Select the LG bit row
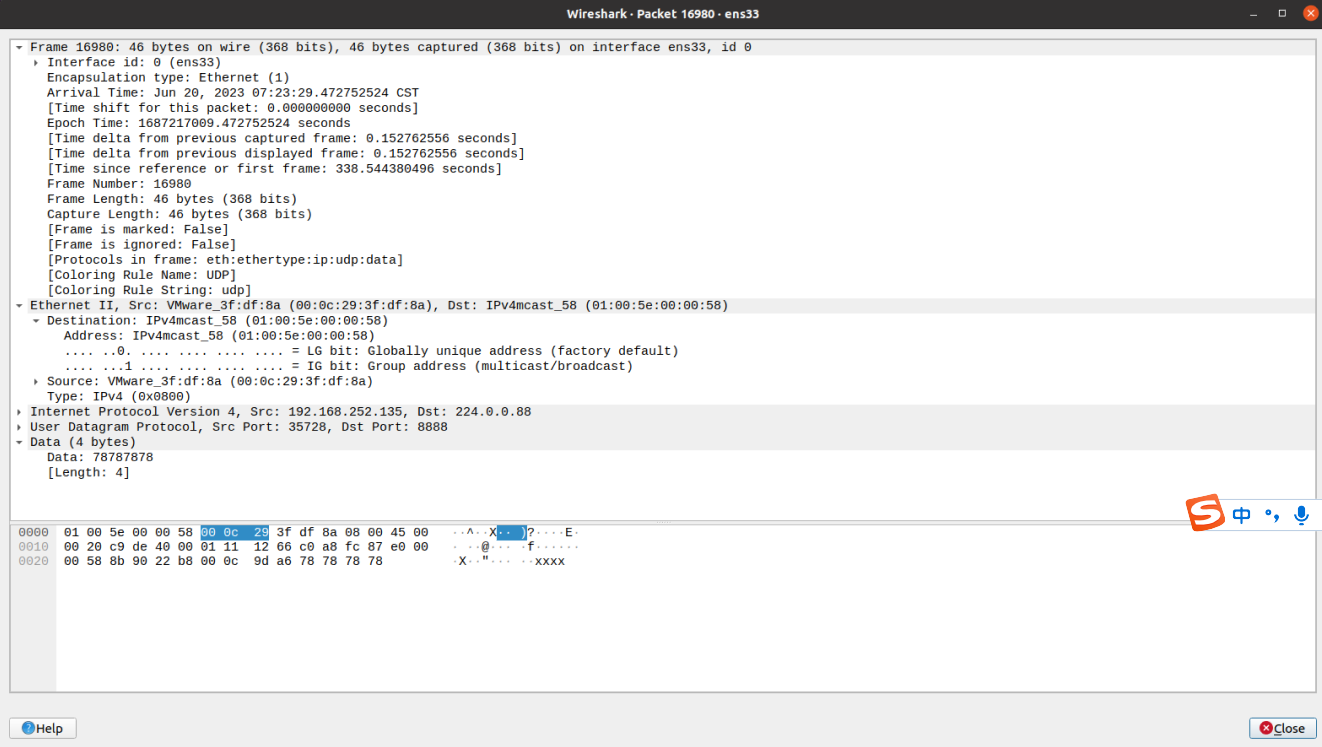This screenshot has width=1322, height=747. pyautogui.click(x=664, y=351)
